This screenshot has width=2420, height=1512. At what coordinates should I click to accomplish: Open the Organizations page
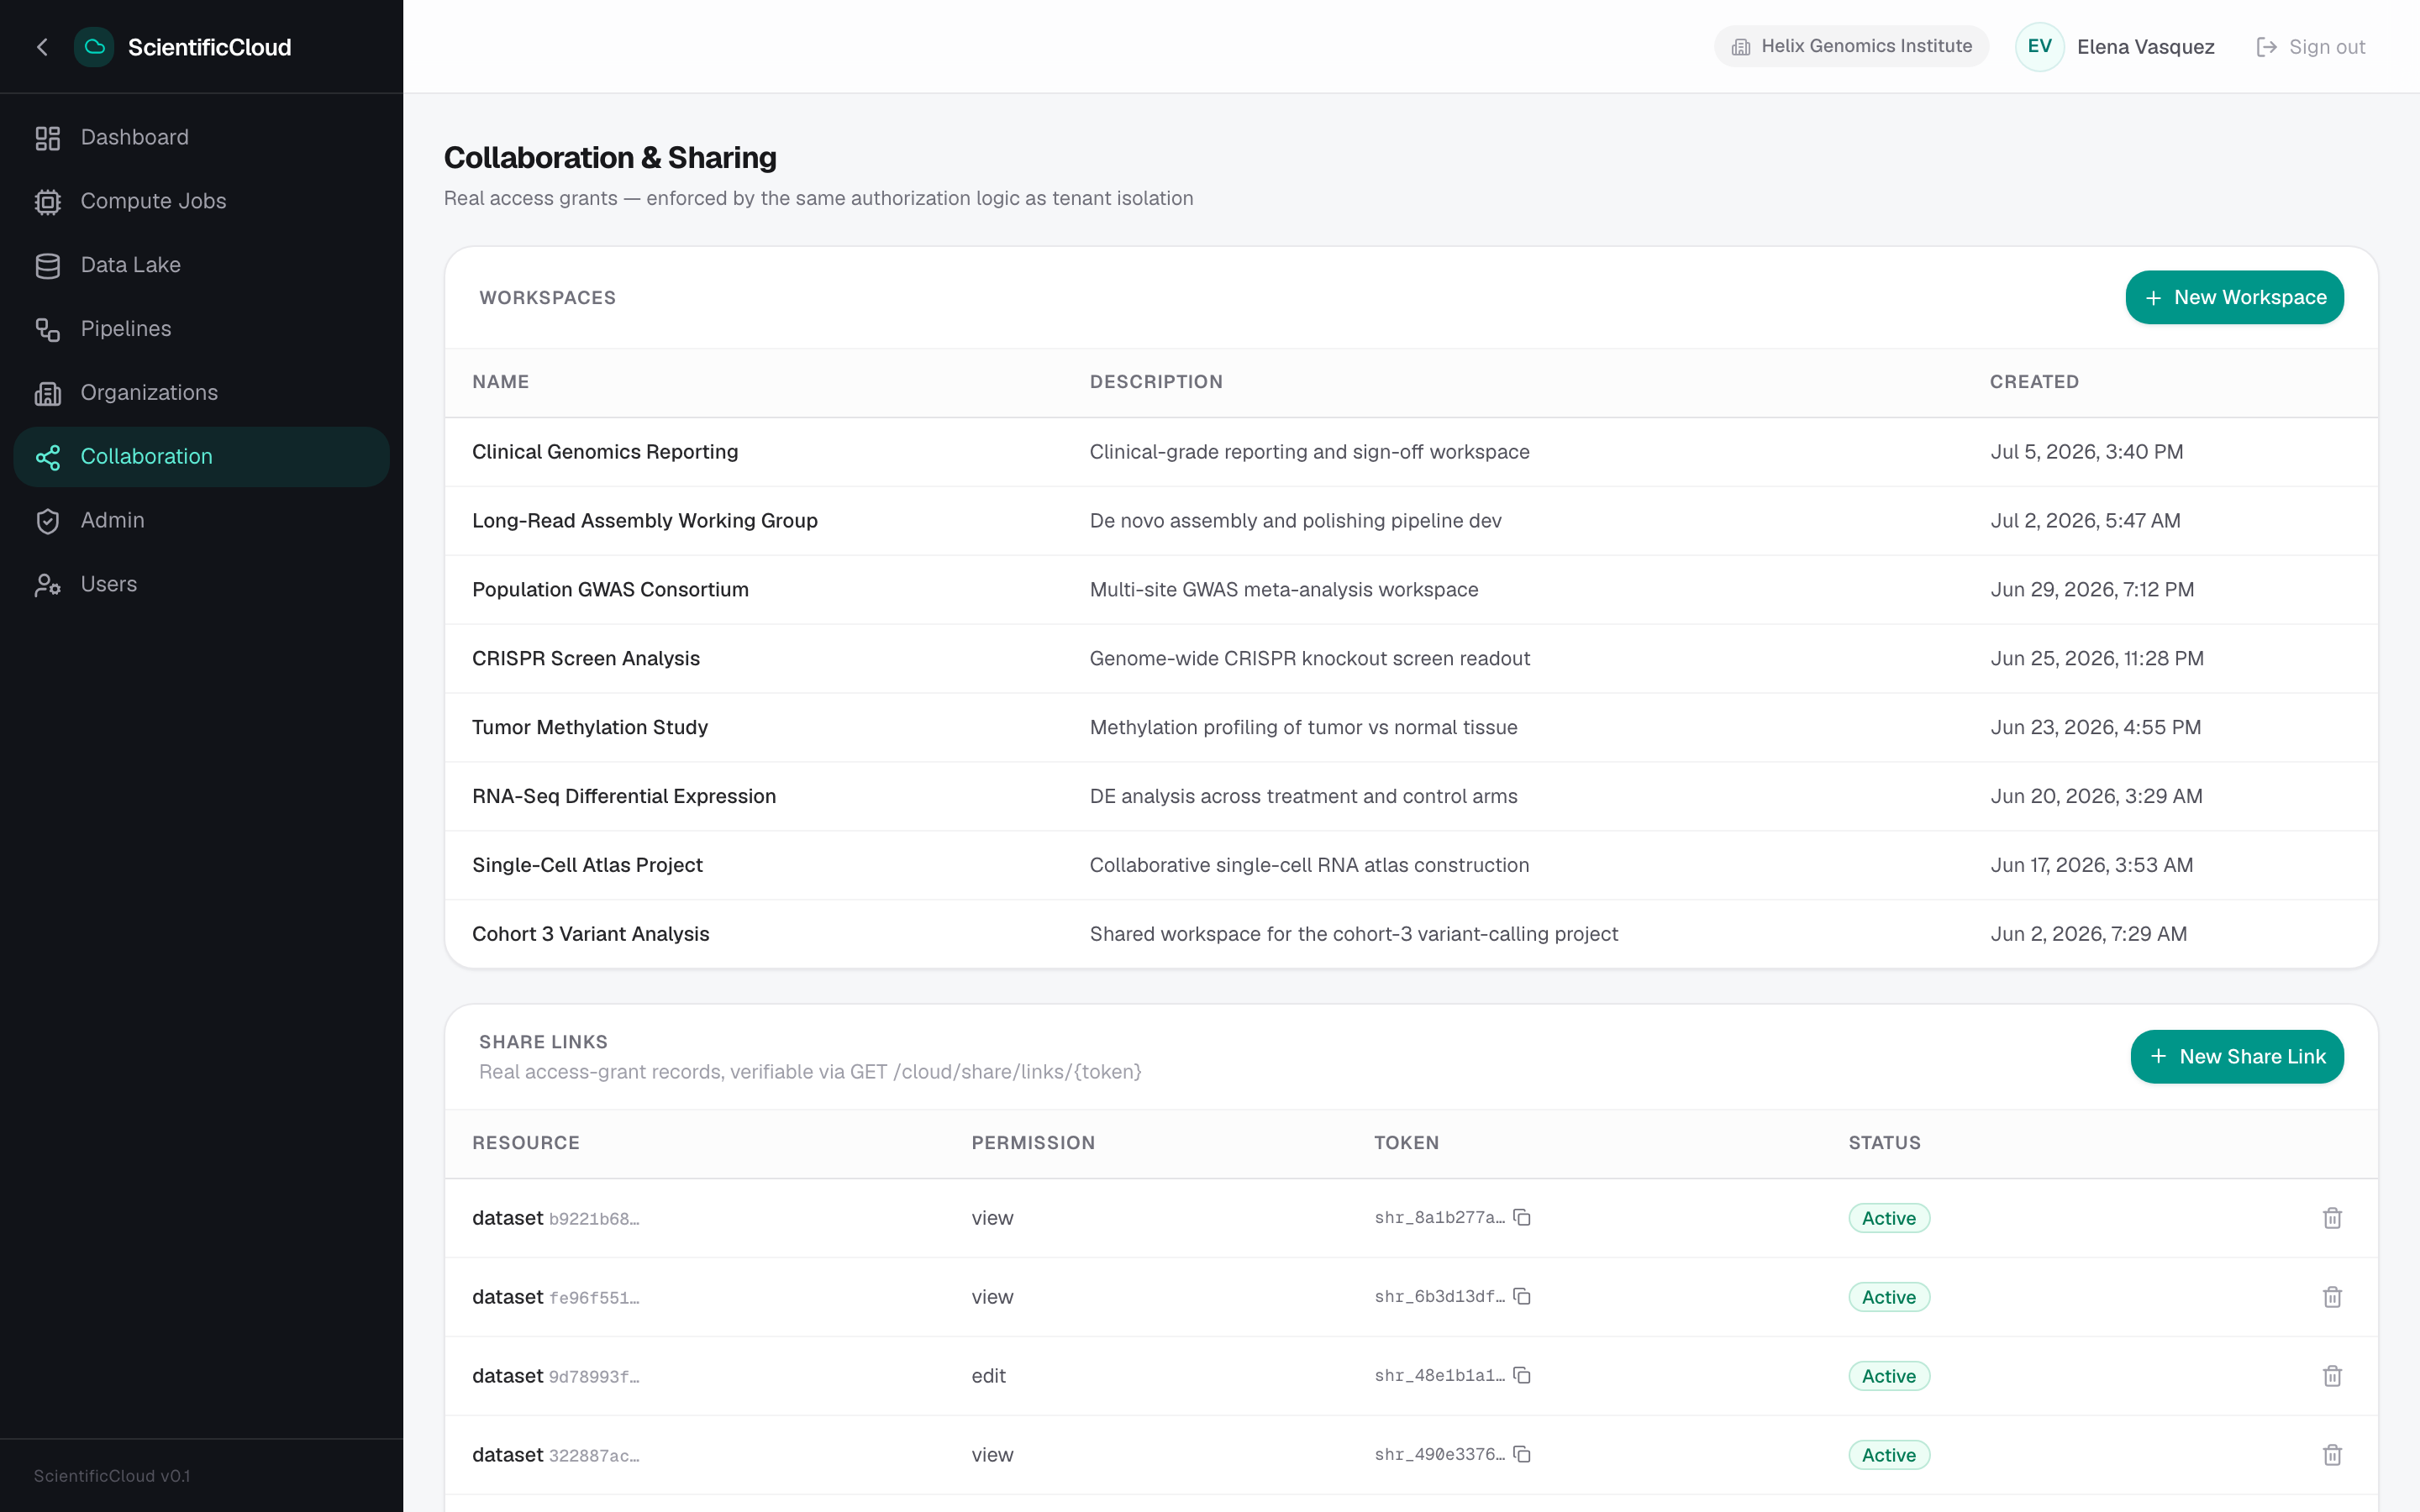pos(201,393)
